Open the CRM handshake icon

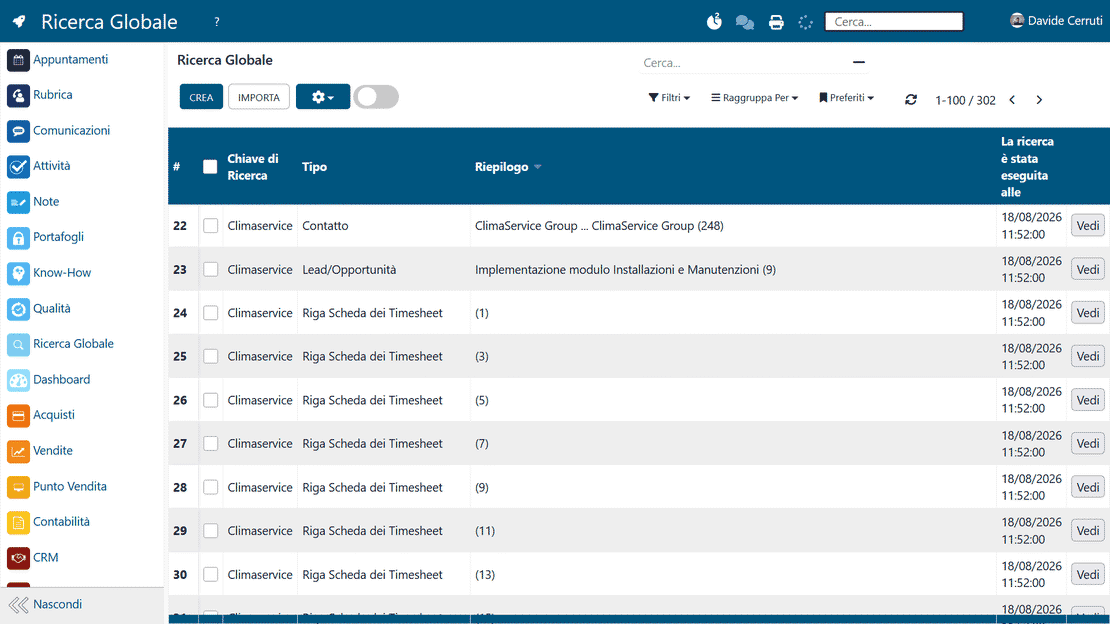pos(18,557)
